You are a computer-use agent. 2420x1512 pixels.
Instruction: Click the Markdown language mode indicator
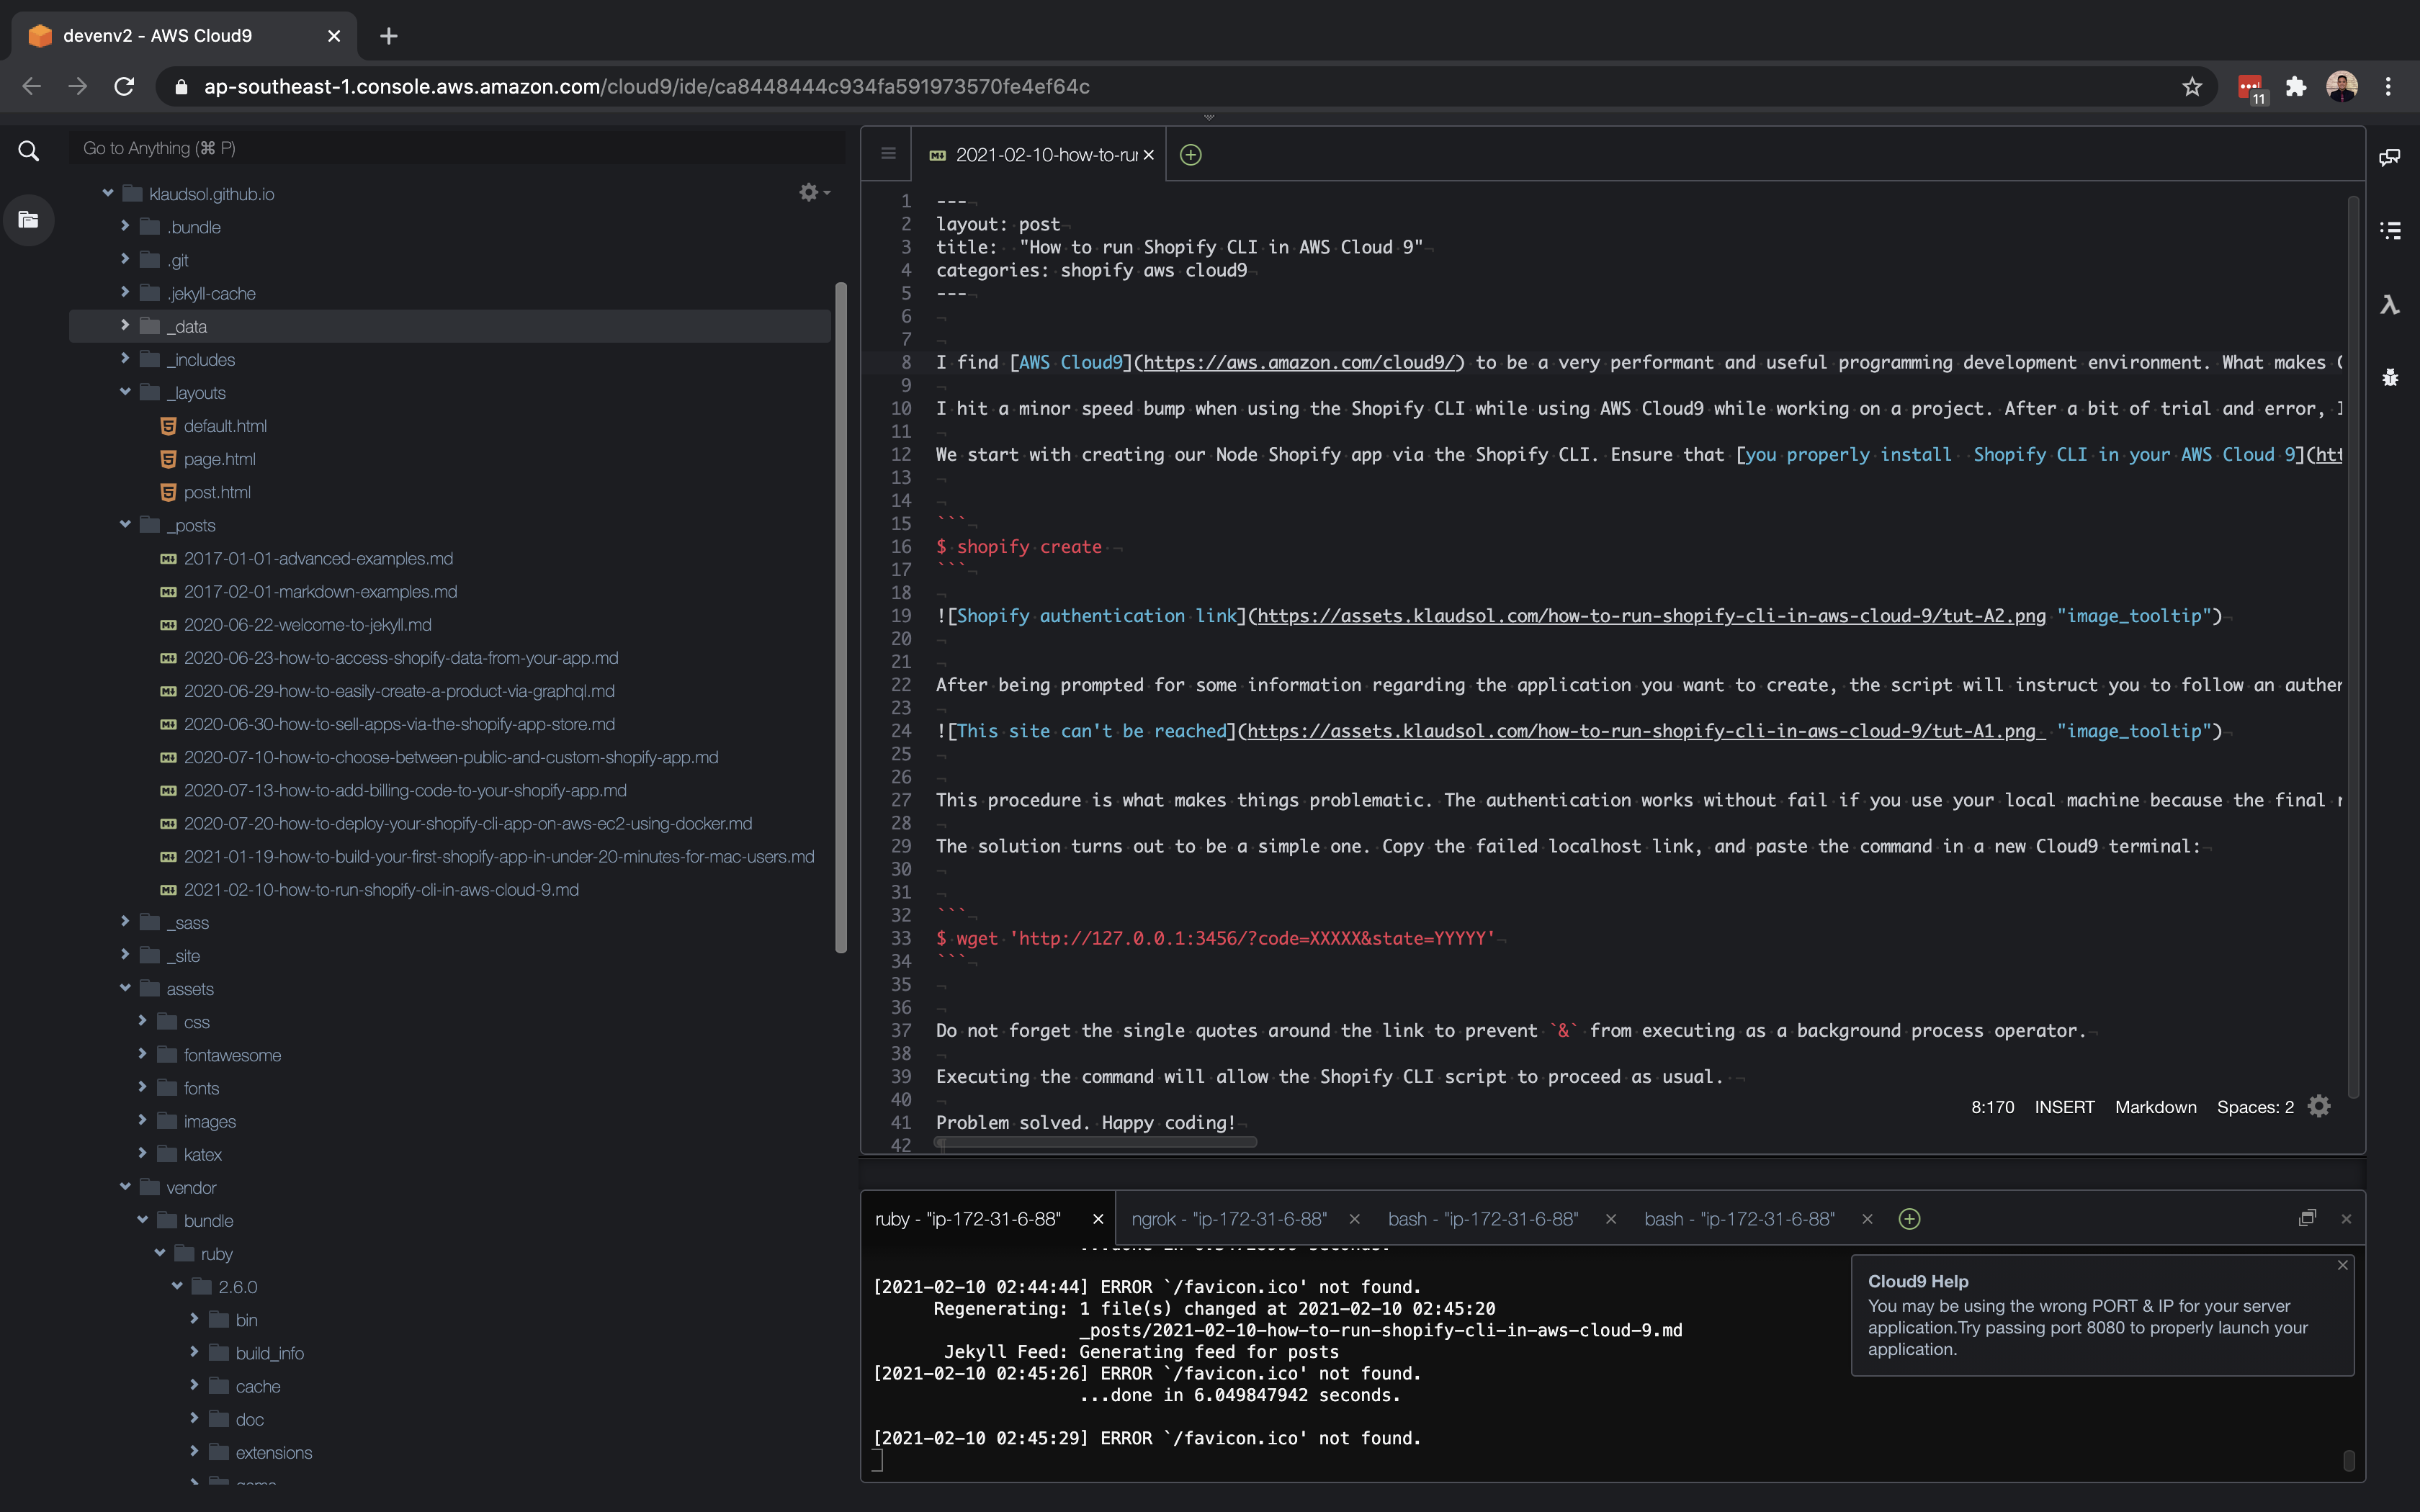click(2154, 1106)
